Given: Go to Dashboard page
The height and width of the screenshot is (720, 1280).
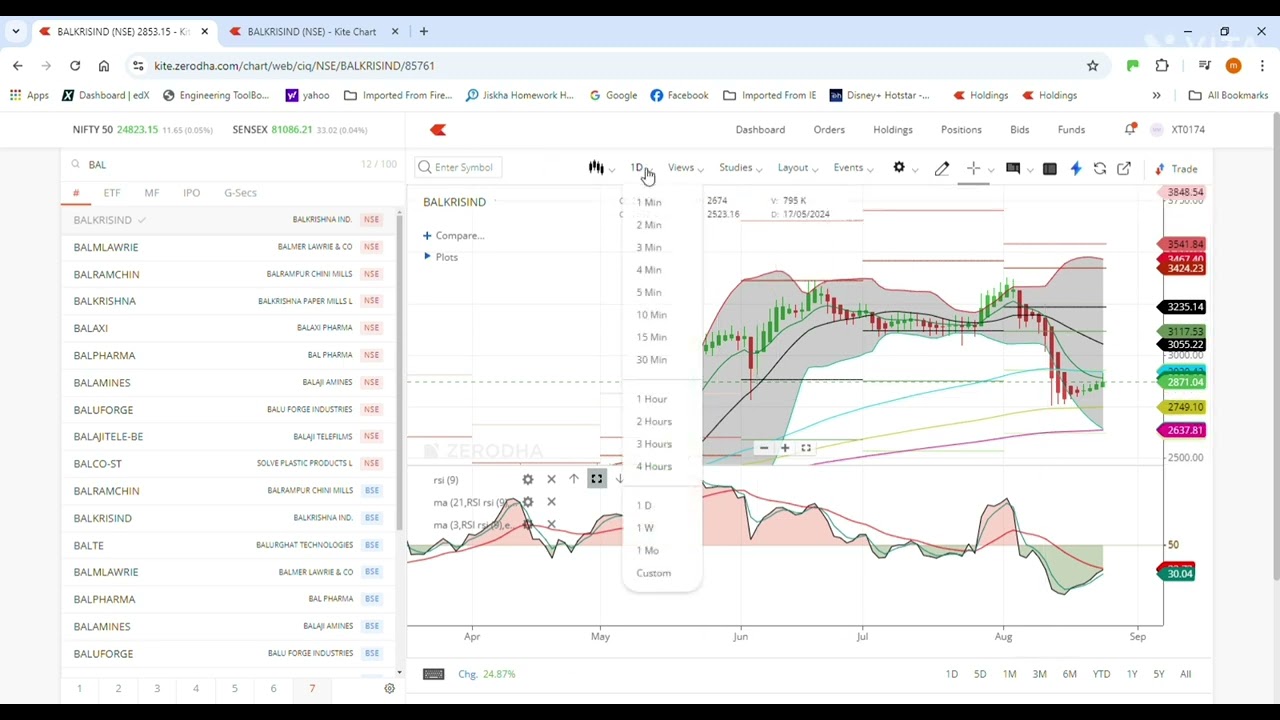Looking at the screenshot, I should coord(760,129).
